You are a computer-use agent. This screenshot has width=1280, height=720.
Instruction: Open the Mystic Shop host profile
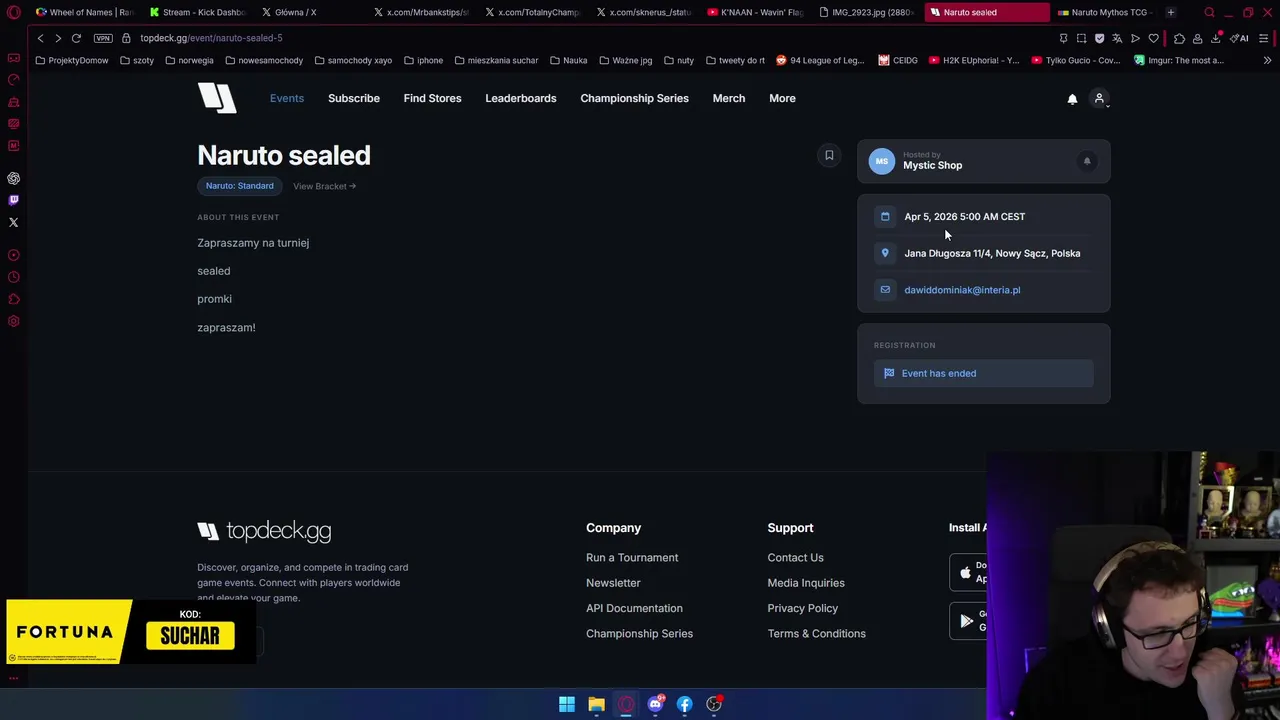pos(933,165)
